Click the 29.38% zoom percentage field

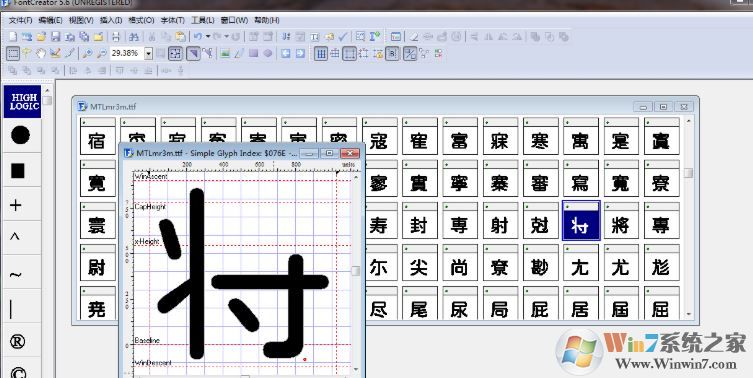[x=126, y=53]
